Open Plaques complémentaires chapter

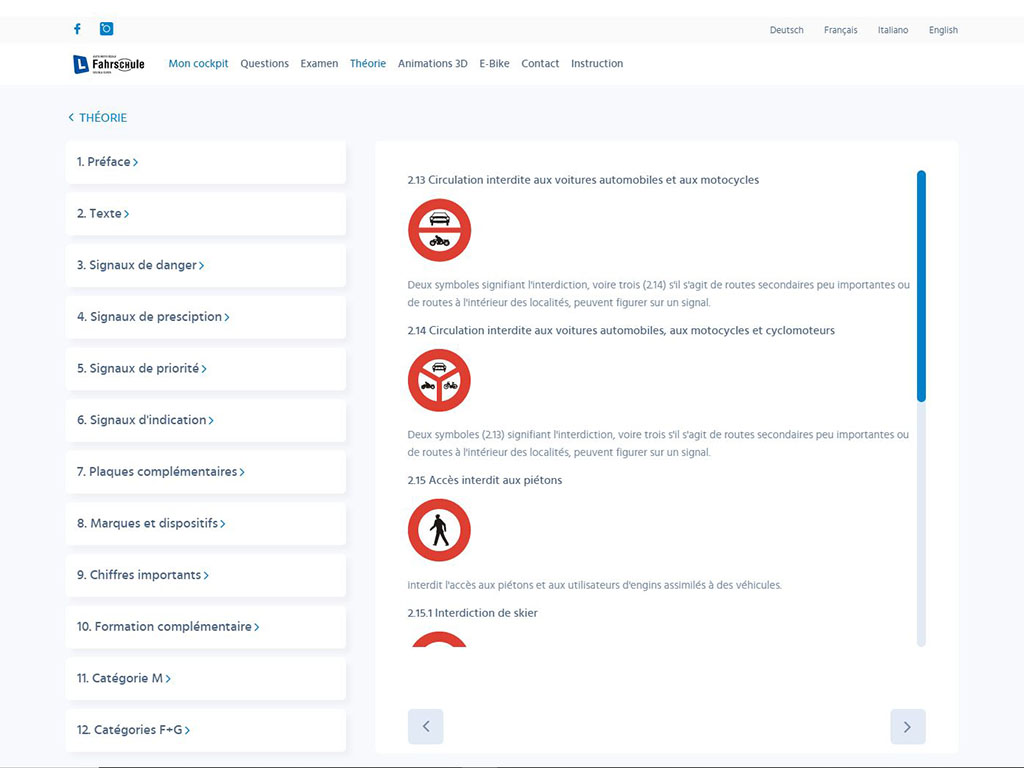(x=160, y=472)
